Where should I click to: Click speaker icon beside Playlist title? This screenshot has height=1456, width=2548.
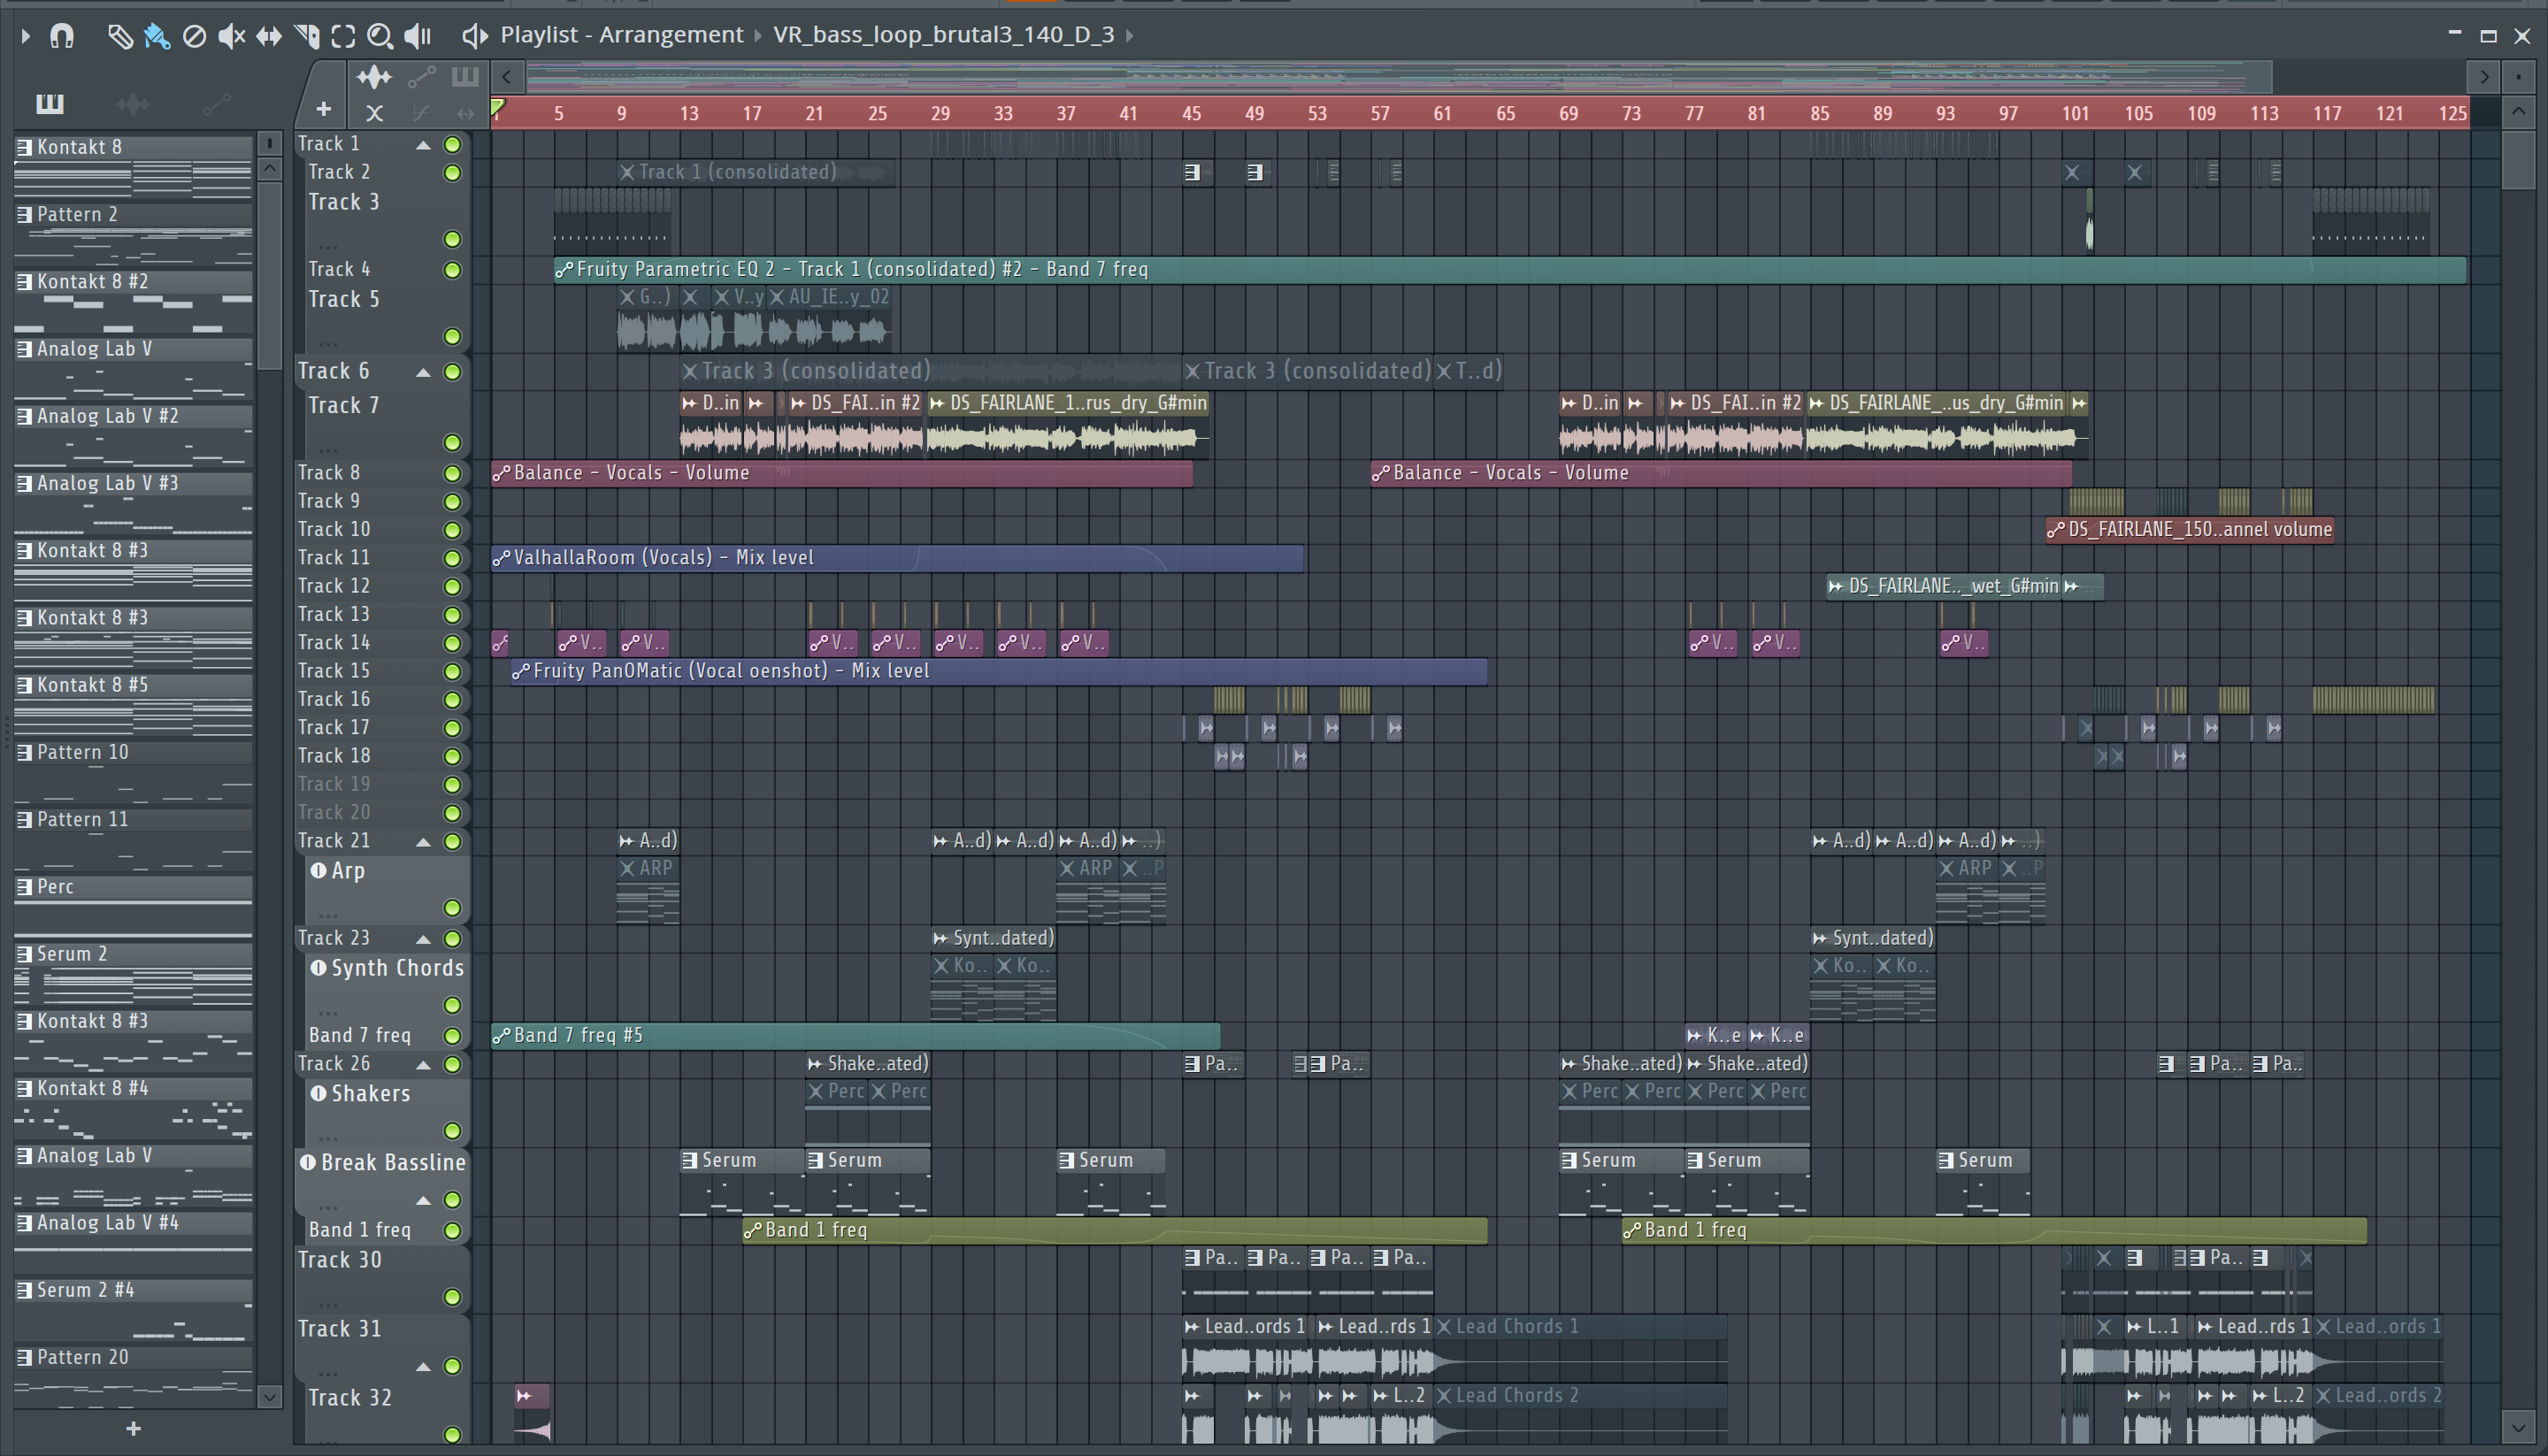[x=474, y=36]
